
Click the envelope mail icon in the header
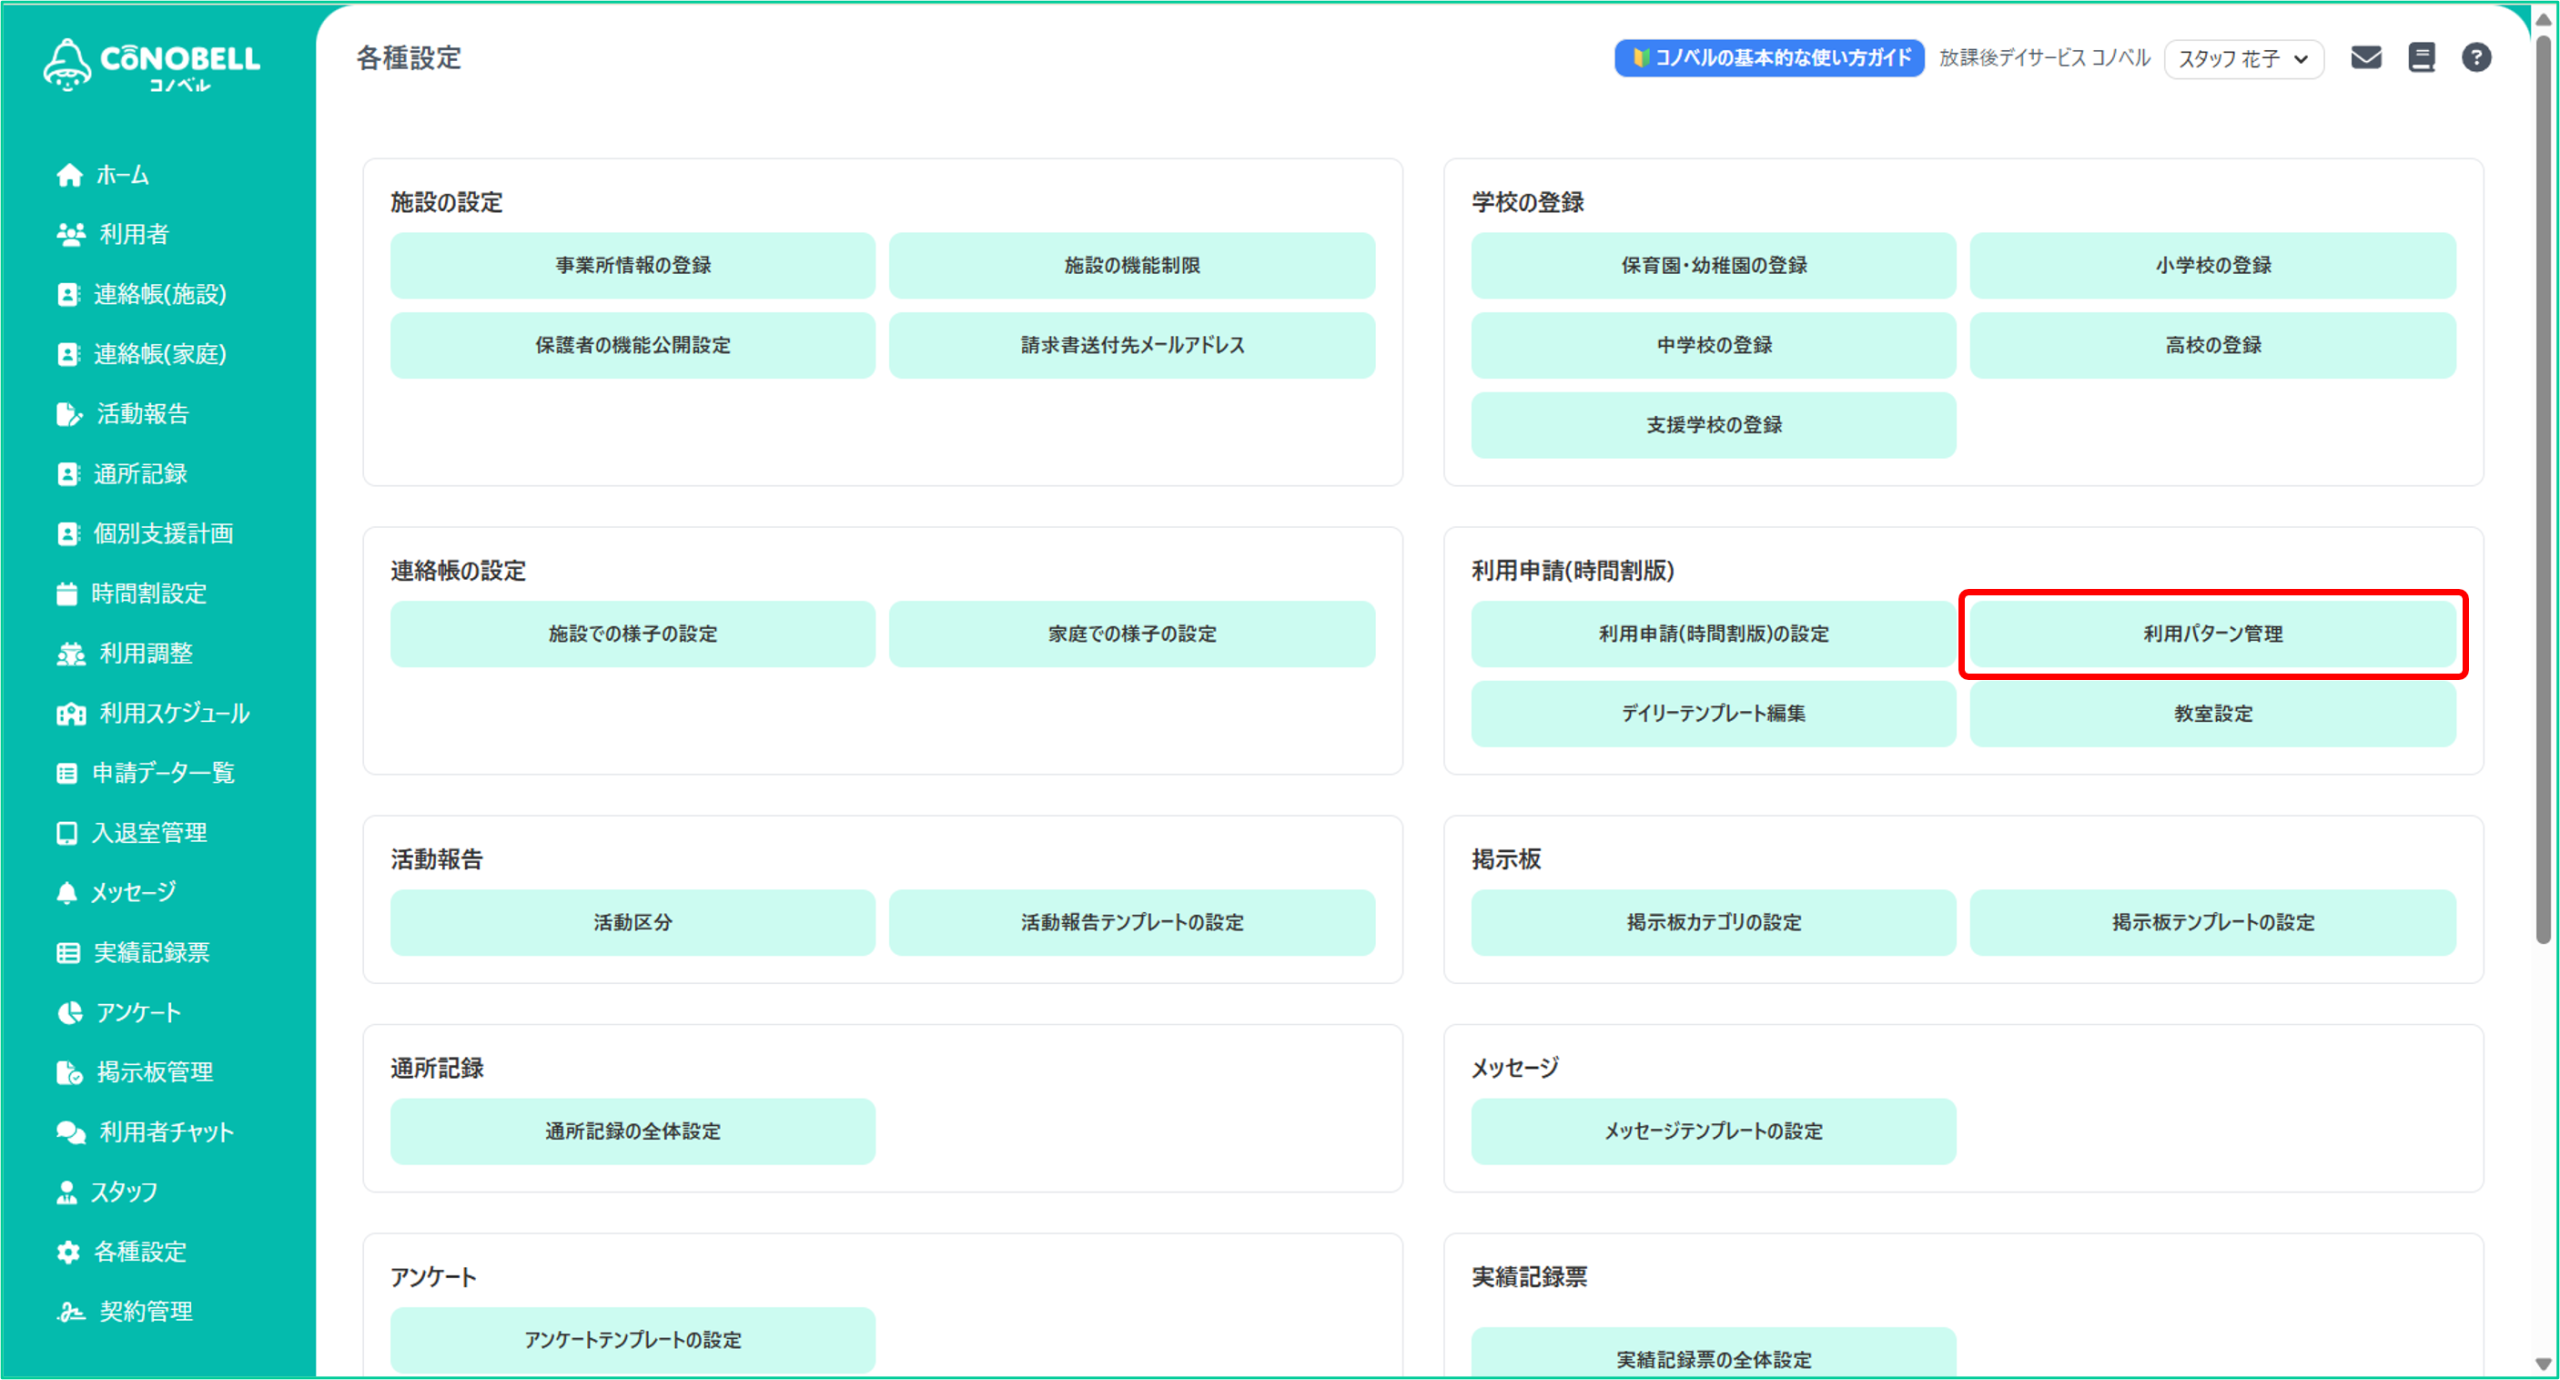point(2365,58)
